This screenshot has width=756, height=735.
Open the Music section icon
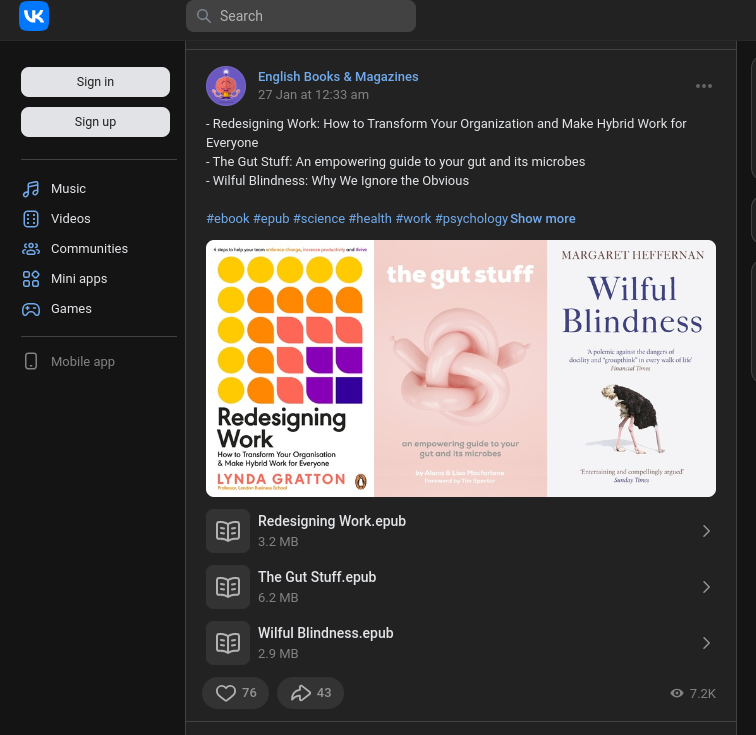pos(31,189)
